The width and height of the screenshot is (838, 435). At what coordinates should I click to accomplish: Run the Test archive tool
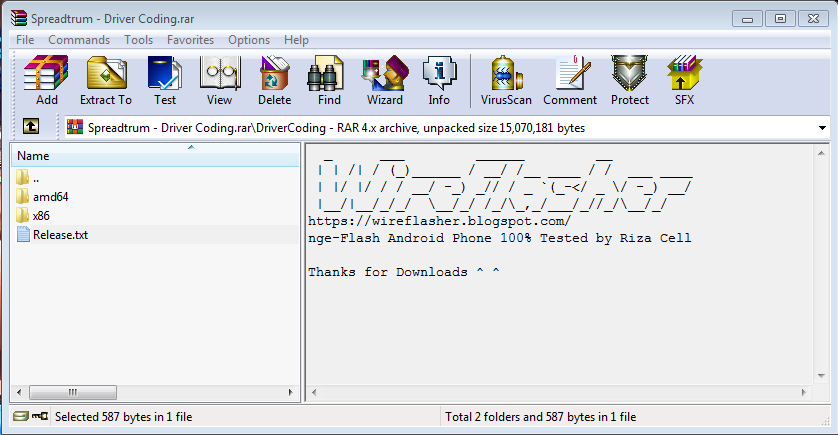pos(165,80)
